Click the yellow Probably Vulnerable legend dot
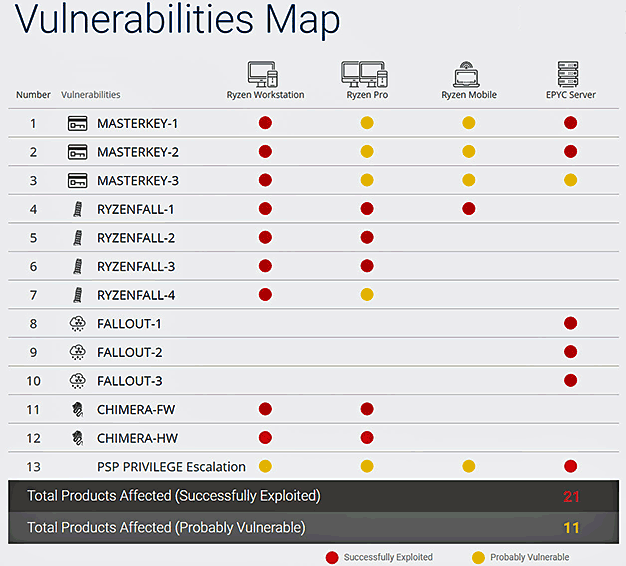The width and height of the screenshot is (626, 566). point(479,557)
